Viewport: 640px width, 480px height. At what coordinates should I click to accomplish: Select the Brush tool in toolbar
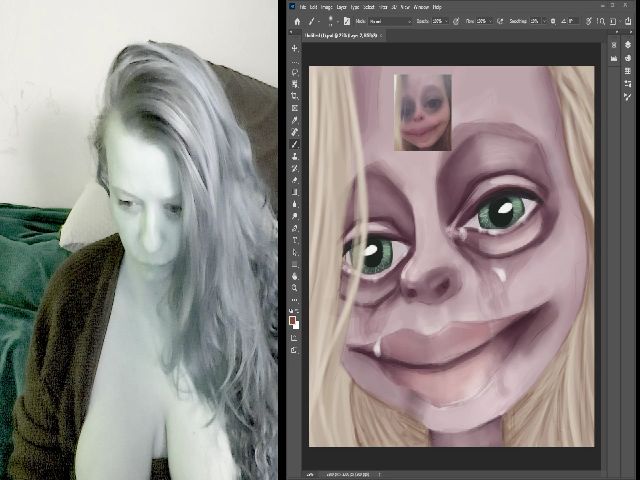tap(294, 144)
